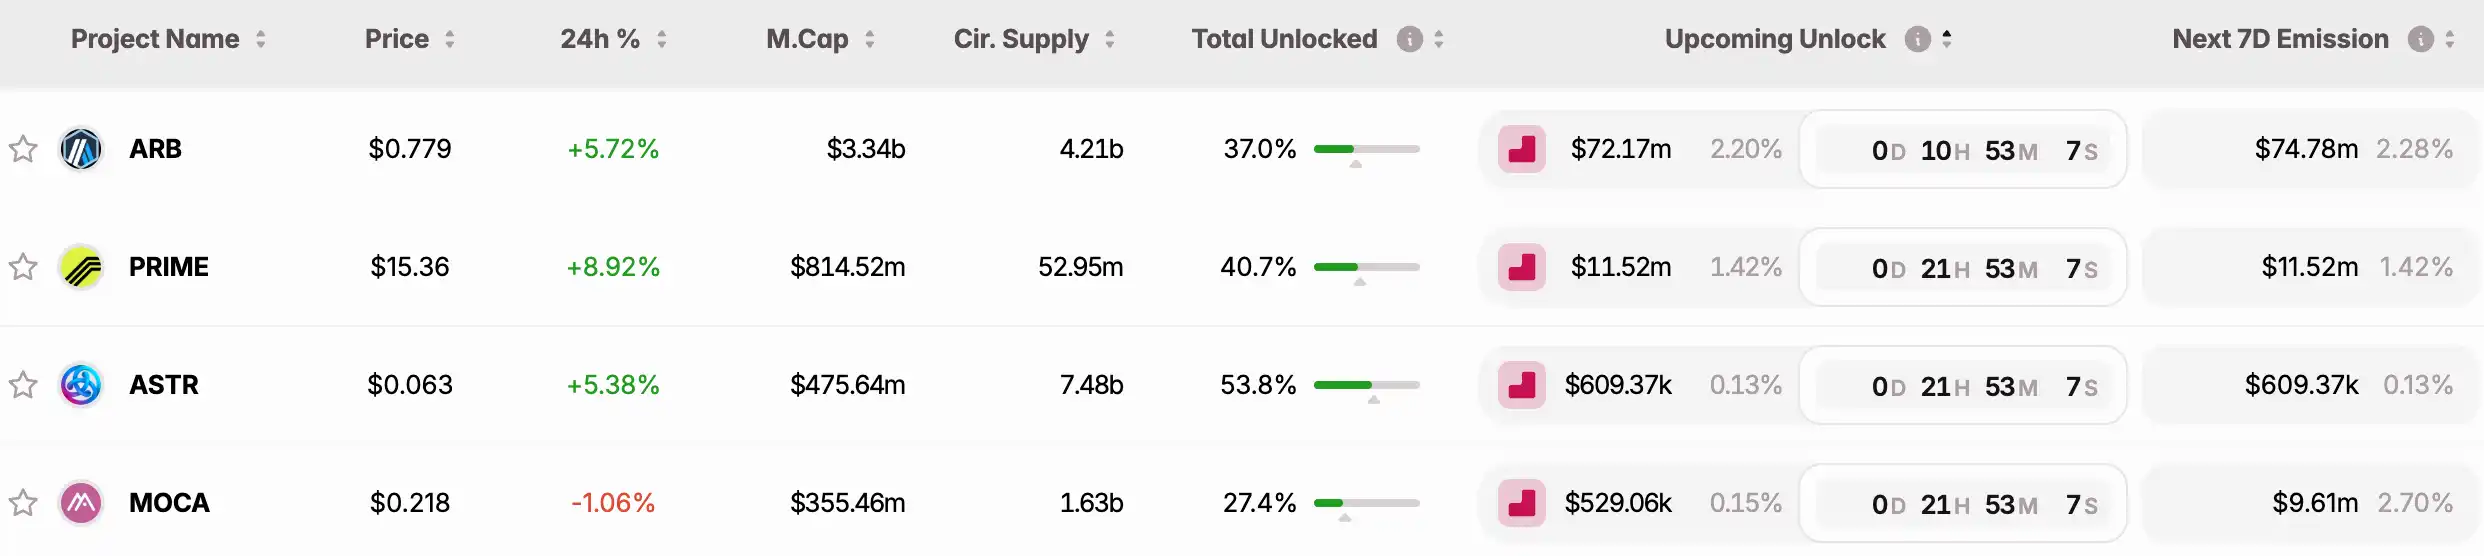
Task: Click the ASTR token logo icon
Action: coord(81,385)
